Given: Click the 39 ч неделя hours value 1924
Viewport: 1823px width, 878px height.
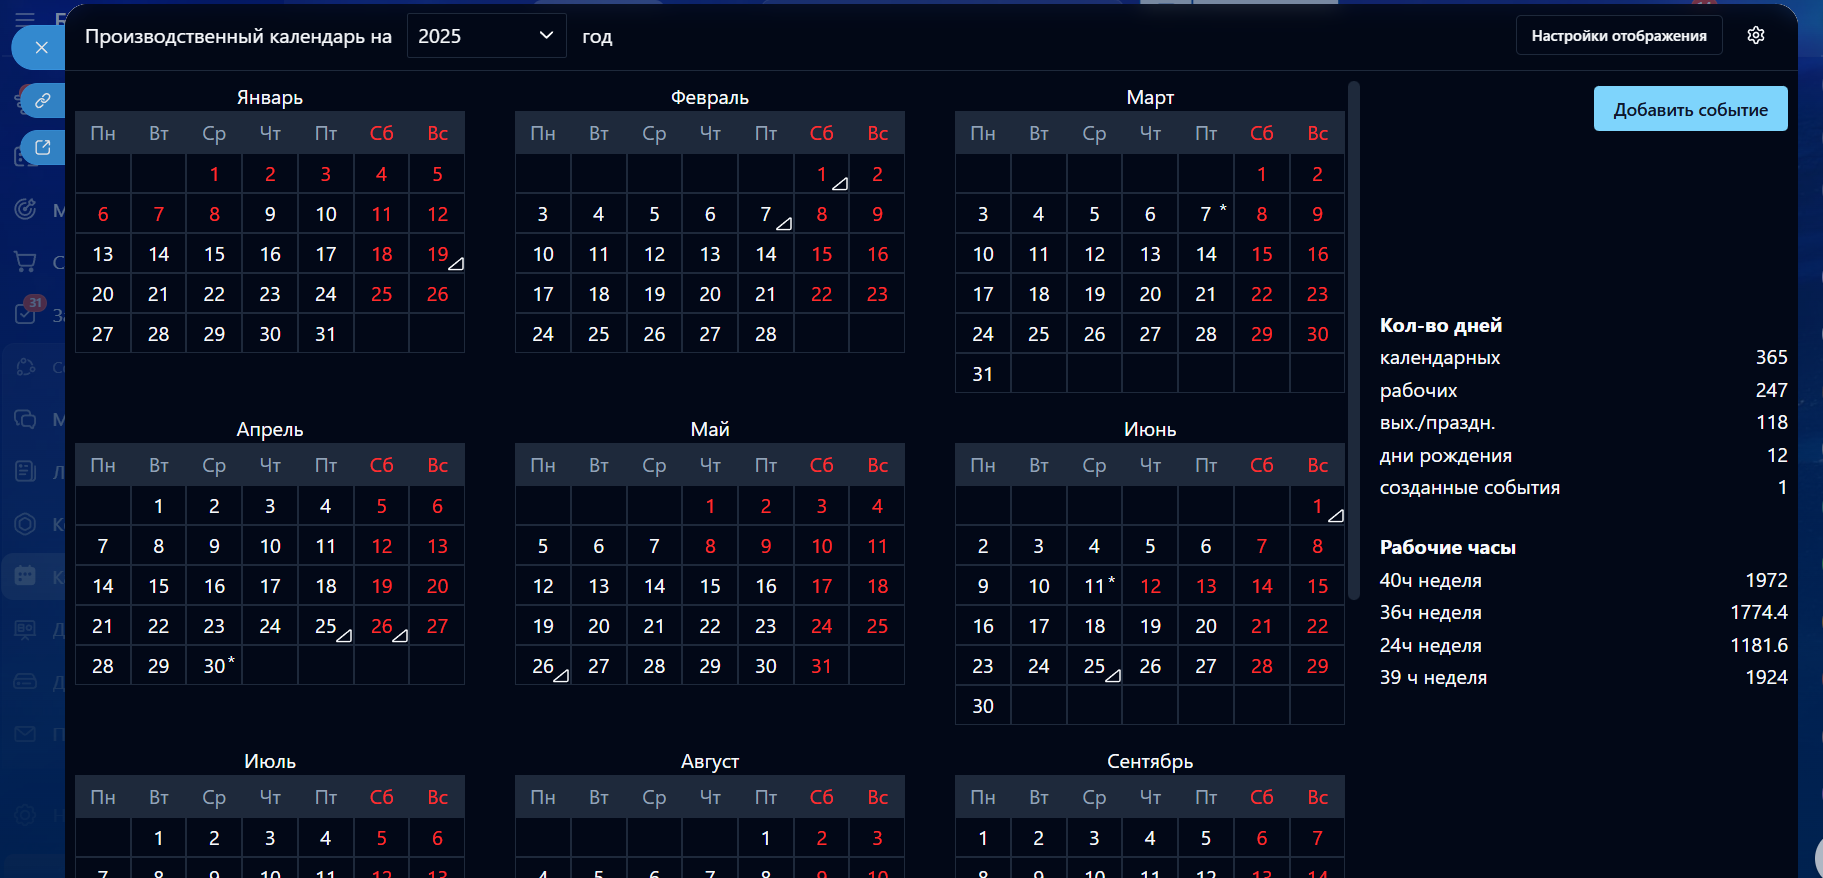Looking at the screenshot, I should pos(1766,677).
